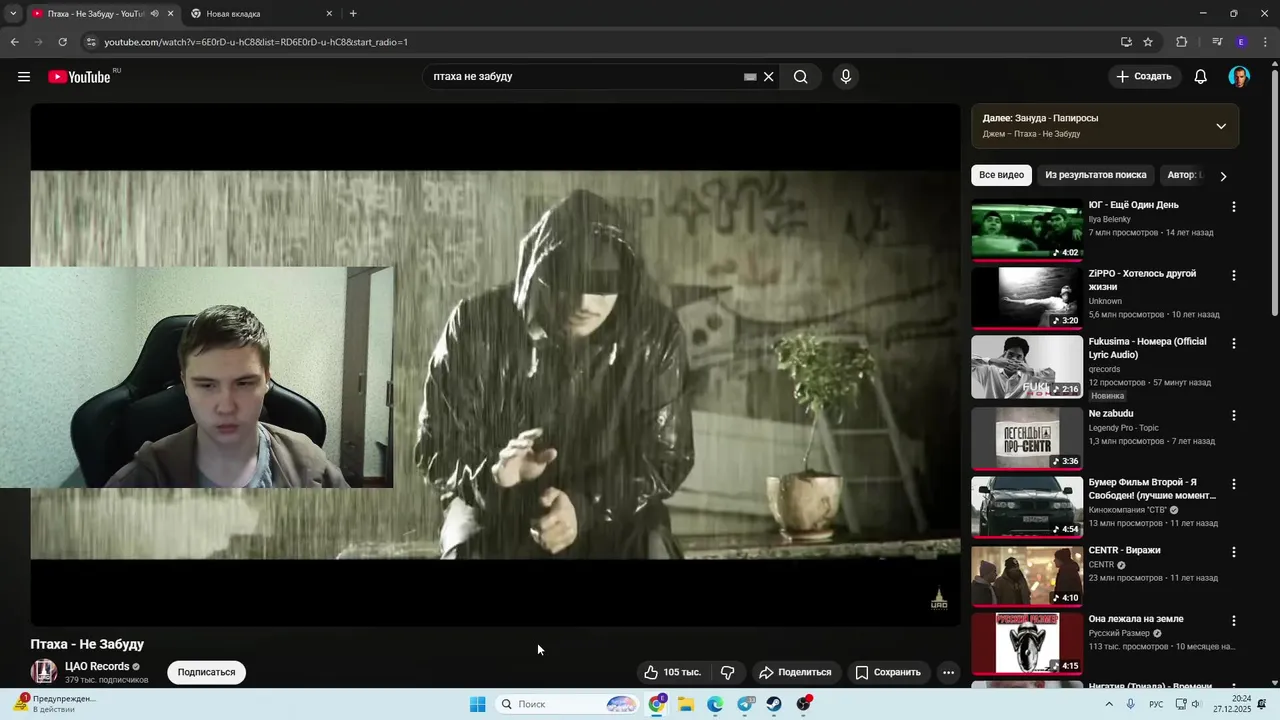Open Chrome media control icon
Screen dimensions: 1280x720
pyautogui.click(x=1217, y=42)
